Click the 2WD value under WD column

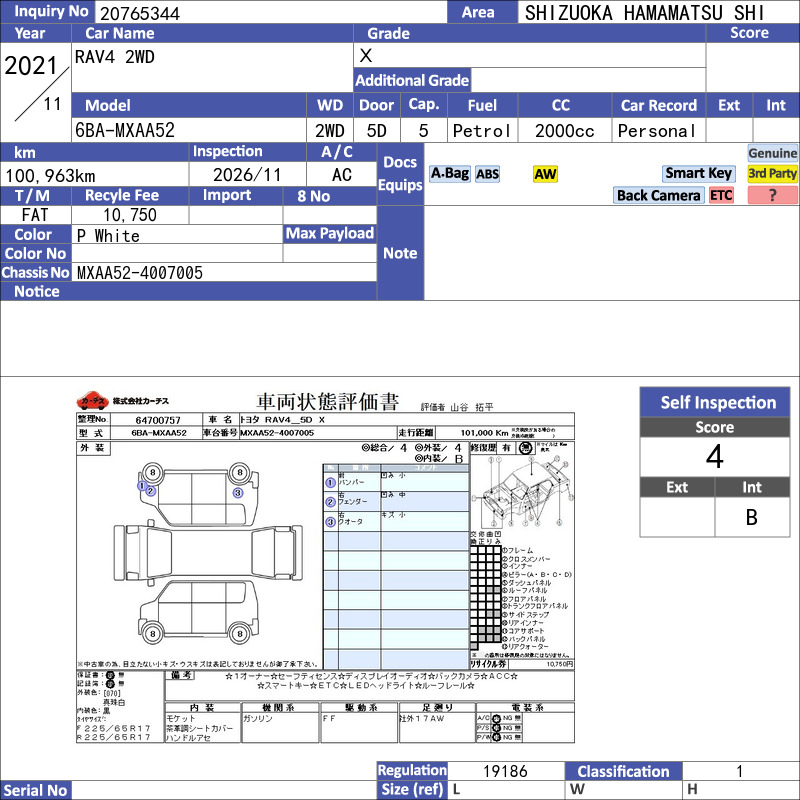(330, 131)
